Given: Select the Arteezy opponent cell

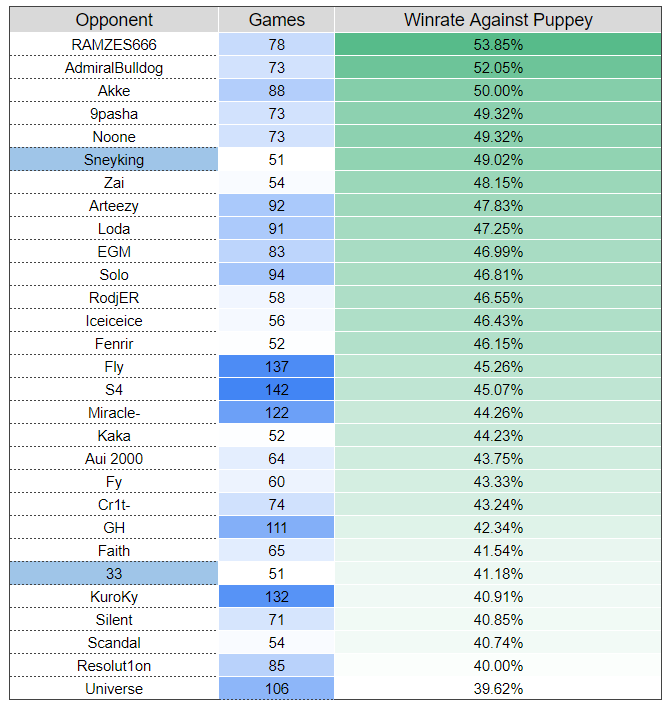Looking at the screenshot, I should (x=114, y=206).
